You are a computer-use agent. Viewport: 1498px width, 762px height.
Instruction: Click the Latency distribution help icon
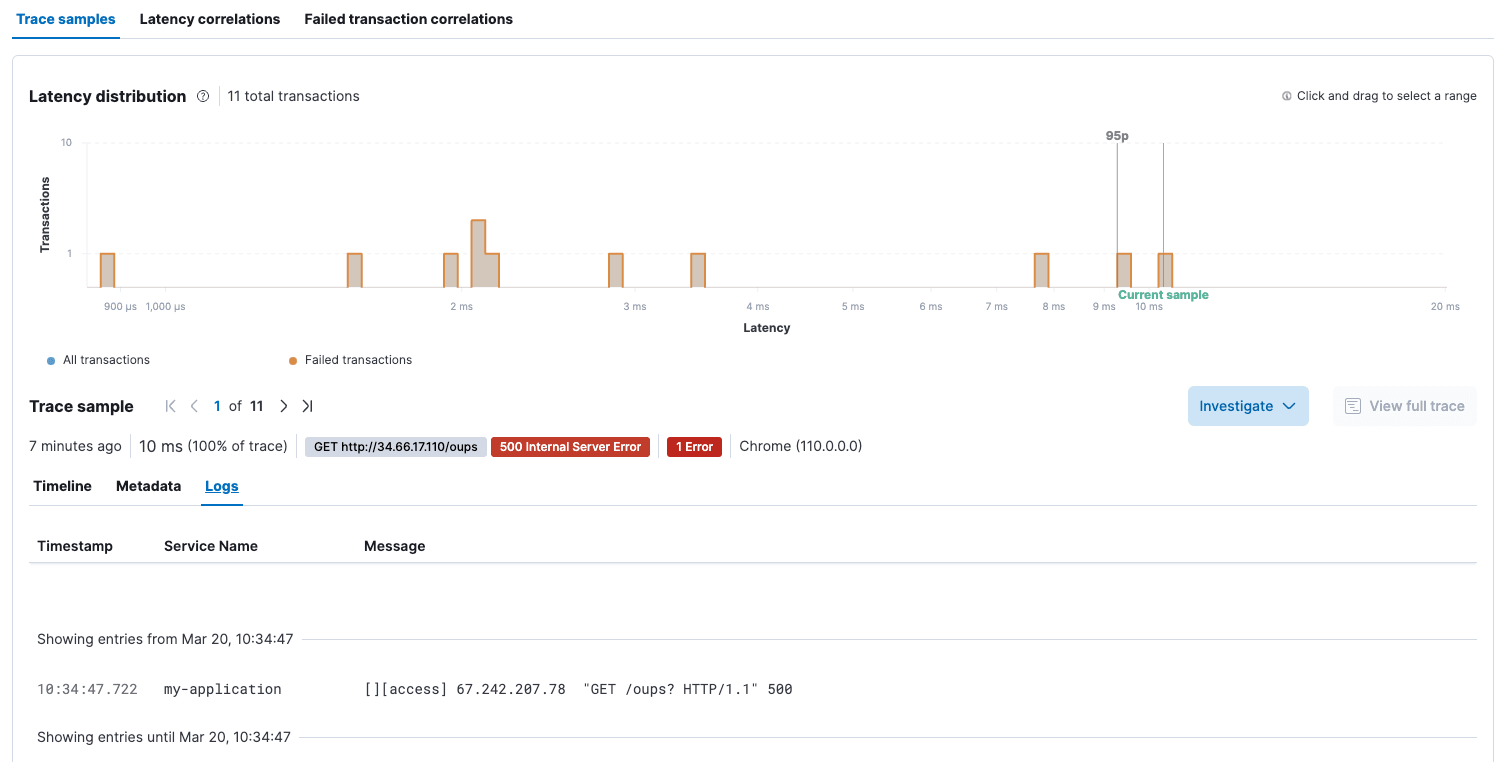pos(203,97)
